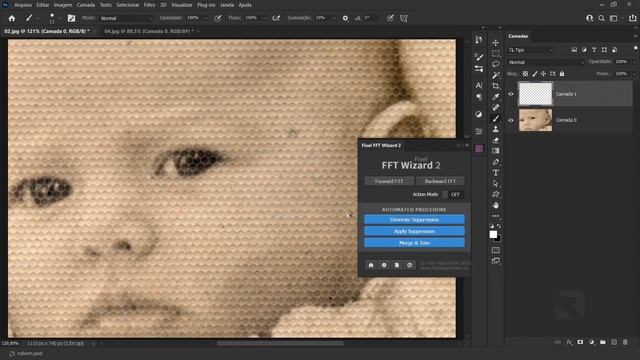The height and width of the screenshot is (360, 640).
Task: Select the Pen tool
Action: click(x=496, y=162)
